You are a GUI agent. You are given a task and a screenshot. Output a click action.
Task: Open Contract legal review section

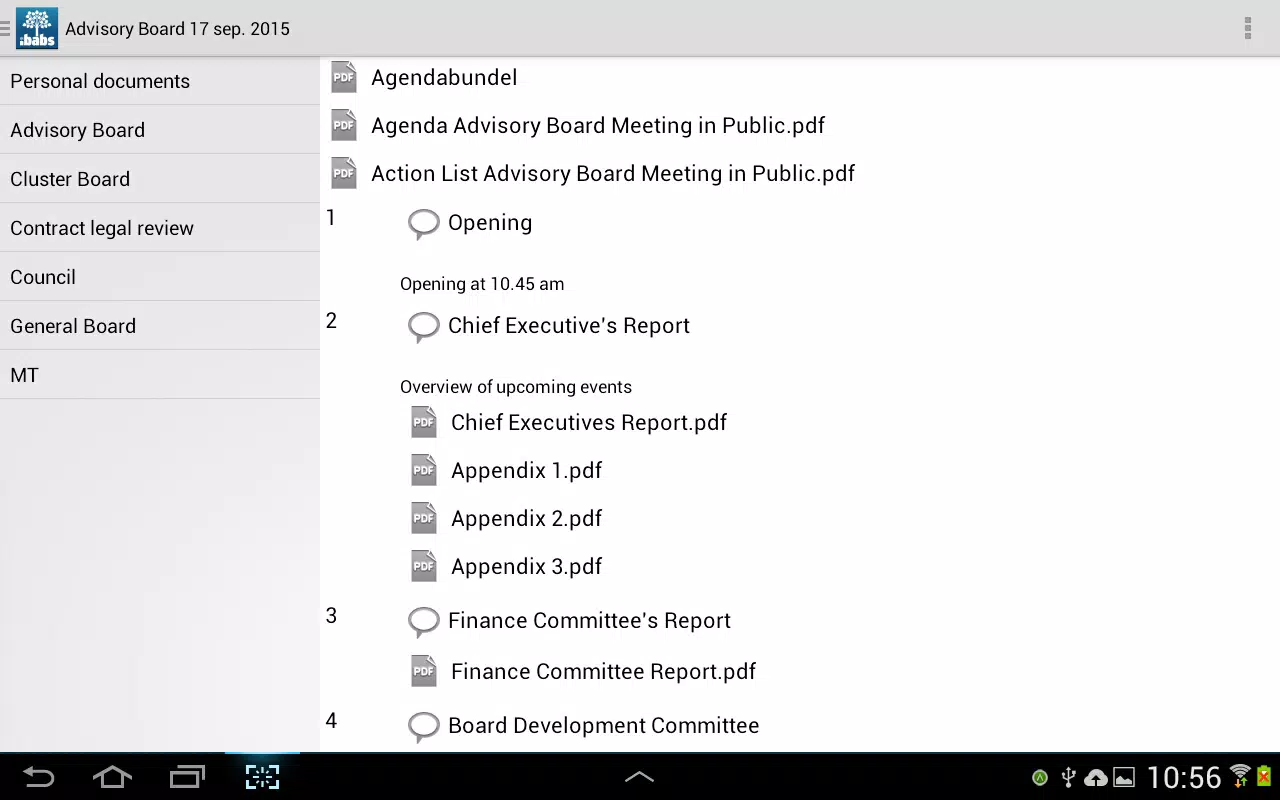coord(160,228)
